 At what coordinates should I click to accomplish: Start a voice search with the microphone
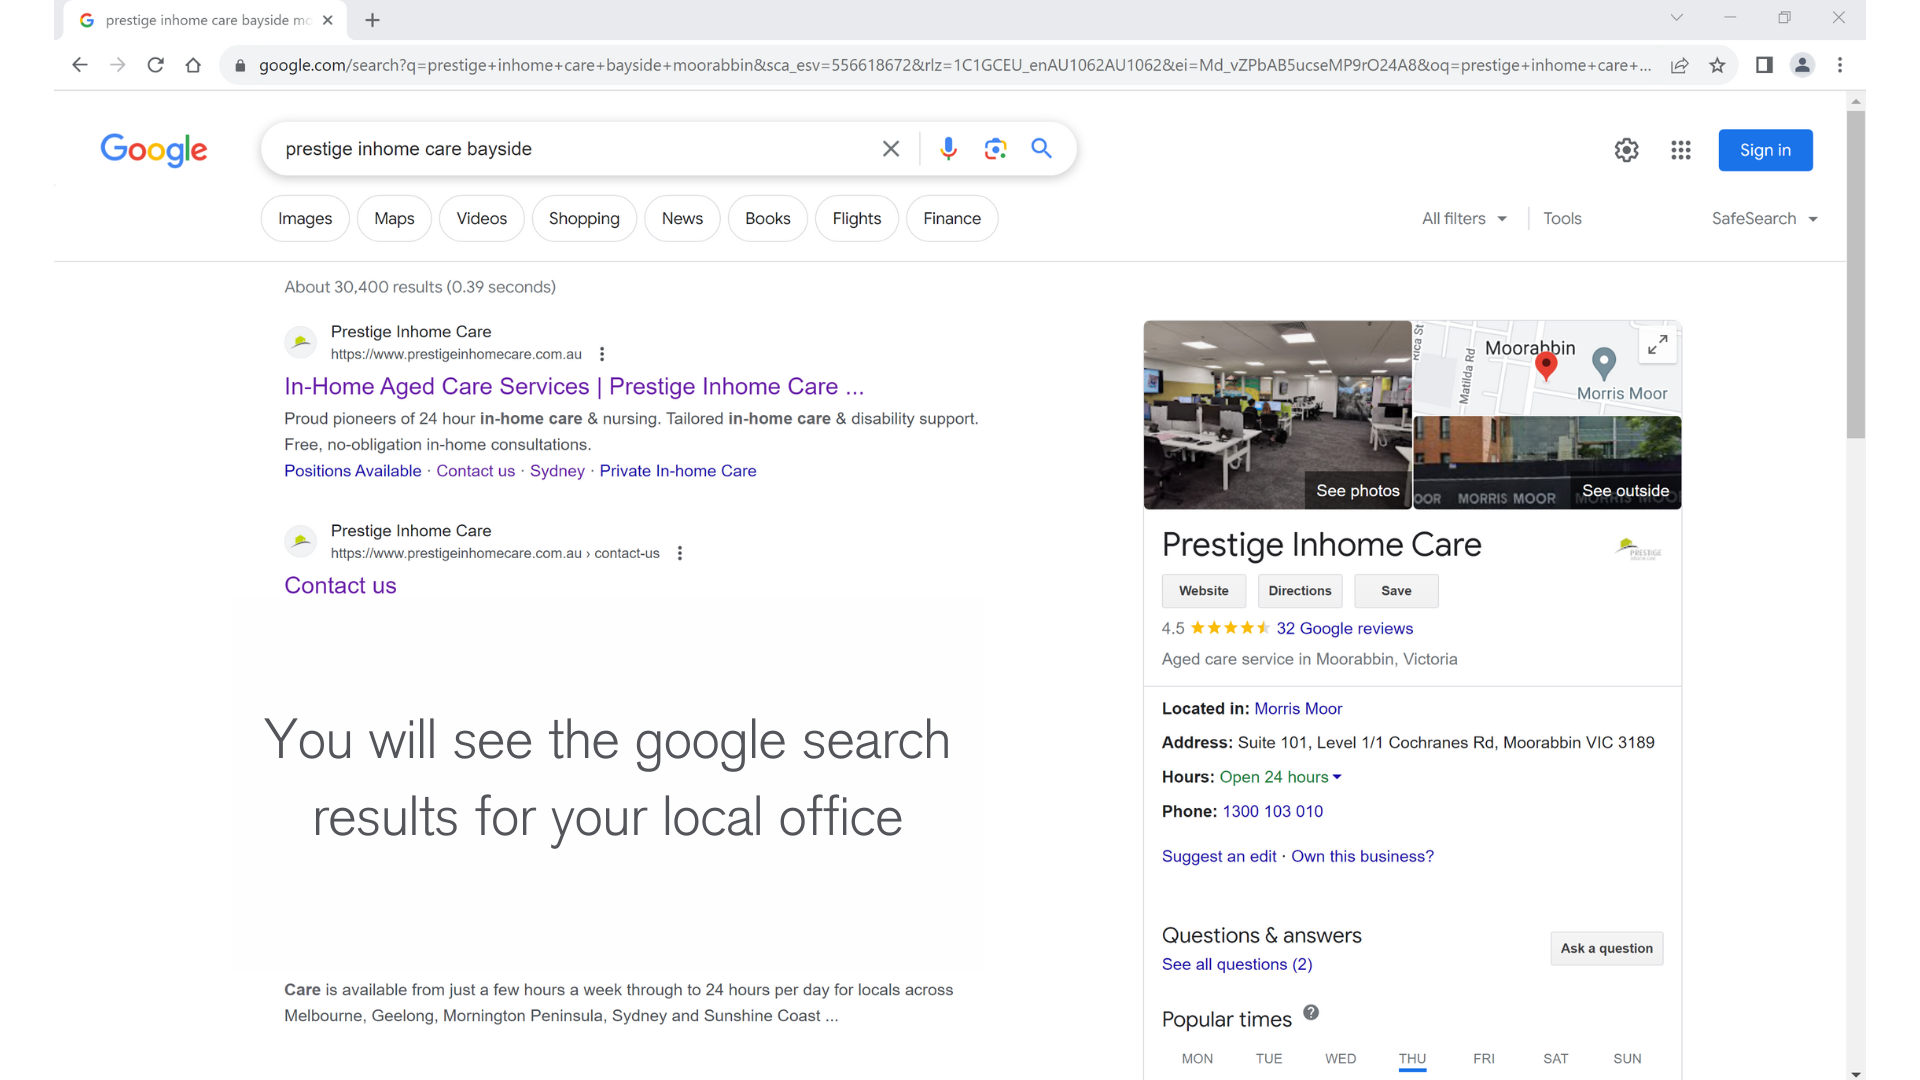pos(948,149)
